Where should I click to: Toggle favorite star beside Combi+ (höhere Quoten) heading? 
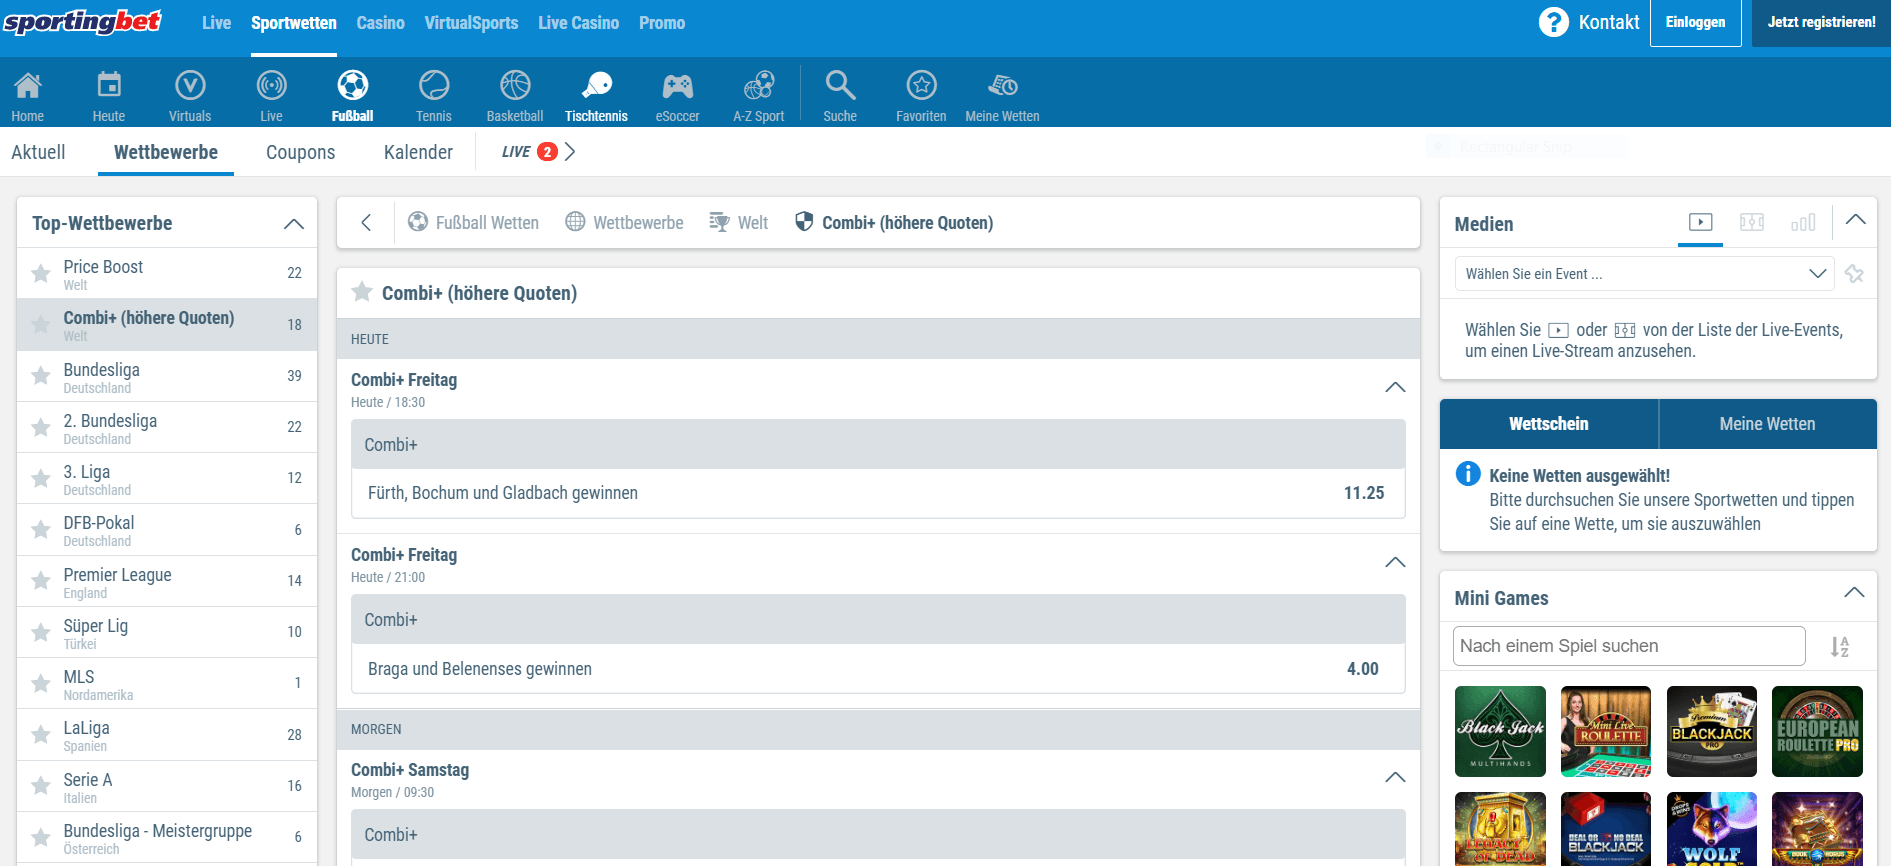coord(362,292)
